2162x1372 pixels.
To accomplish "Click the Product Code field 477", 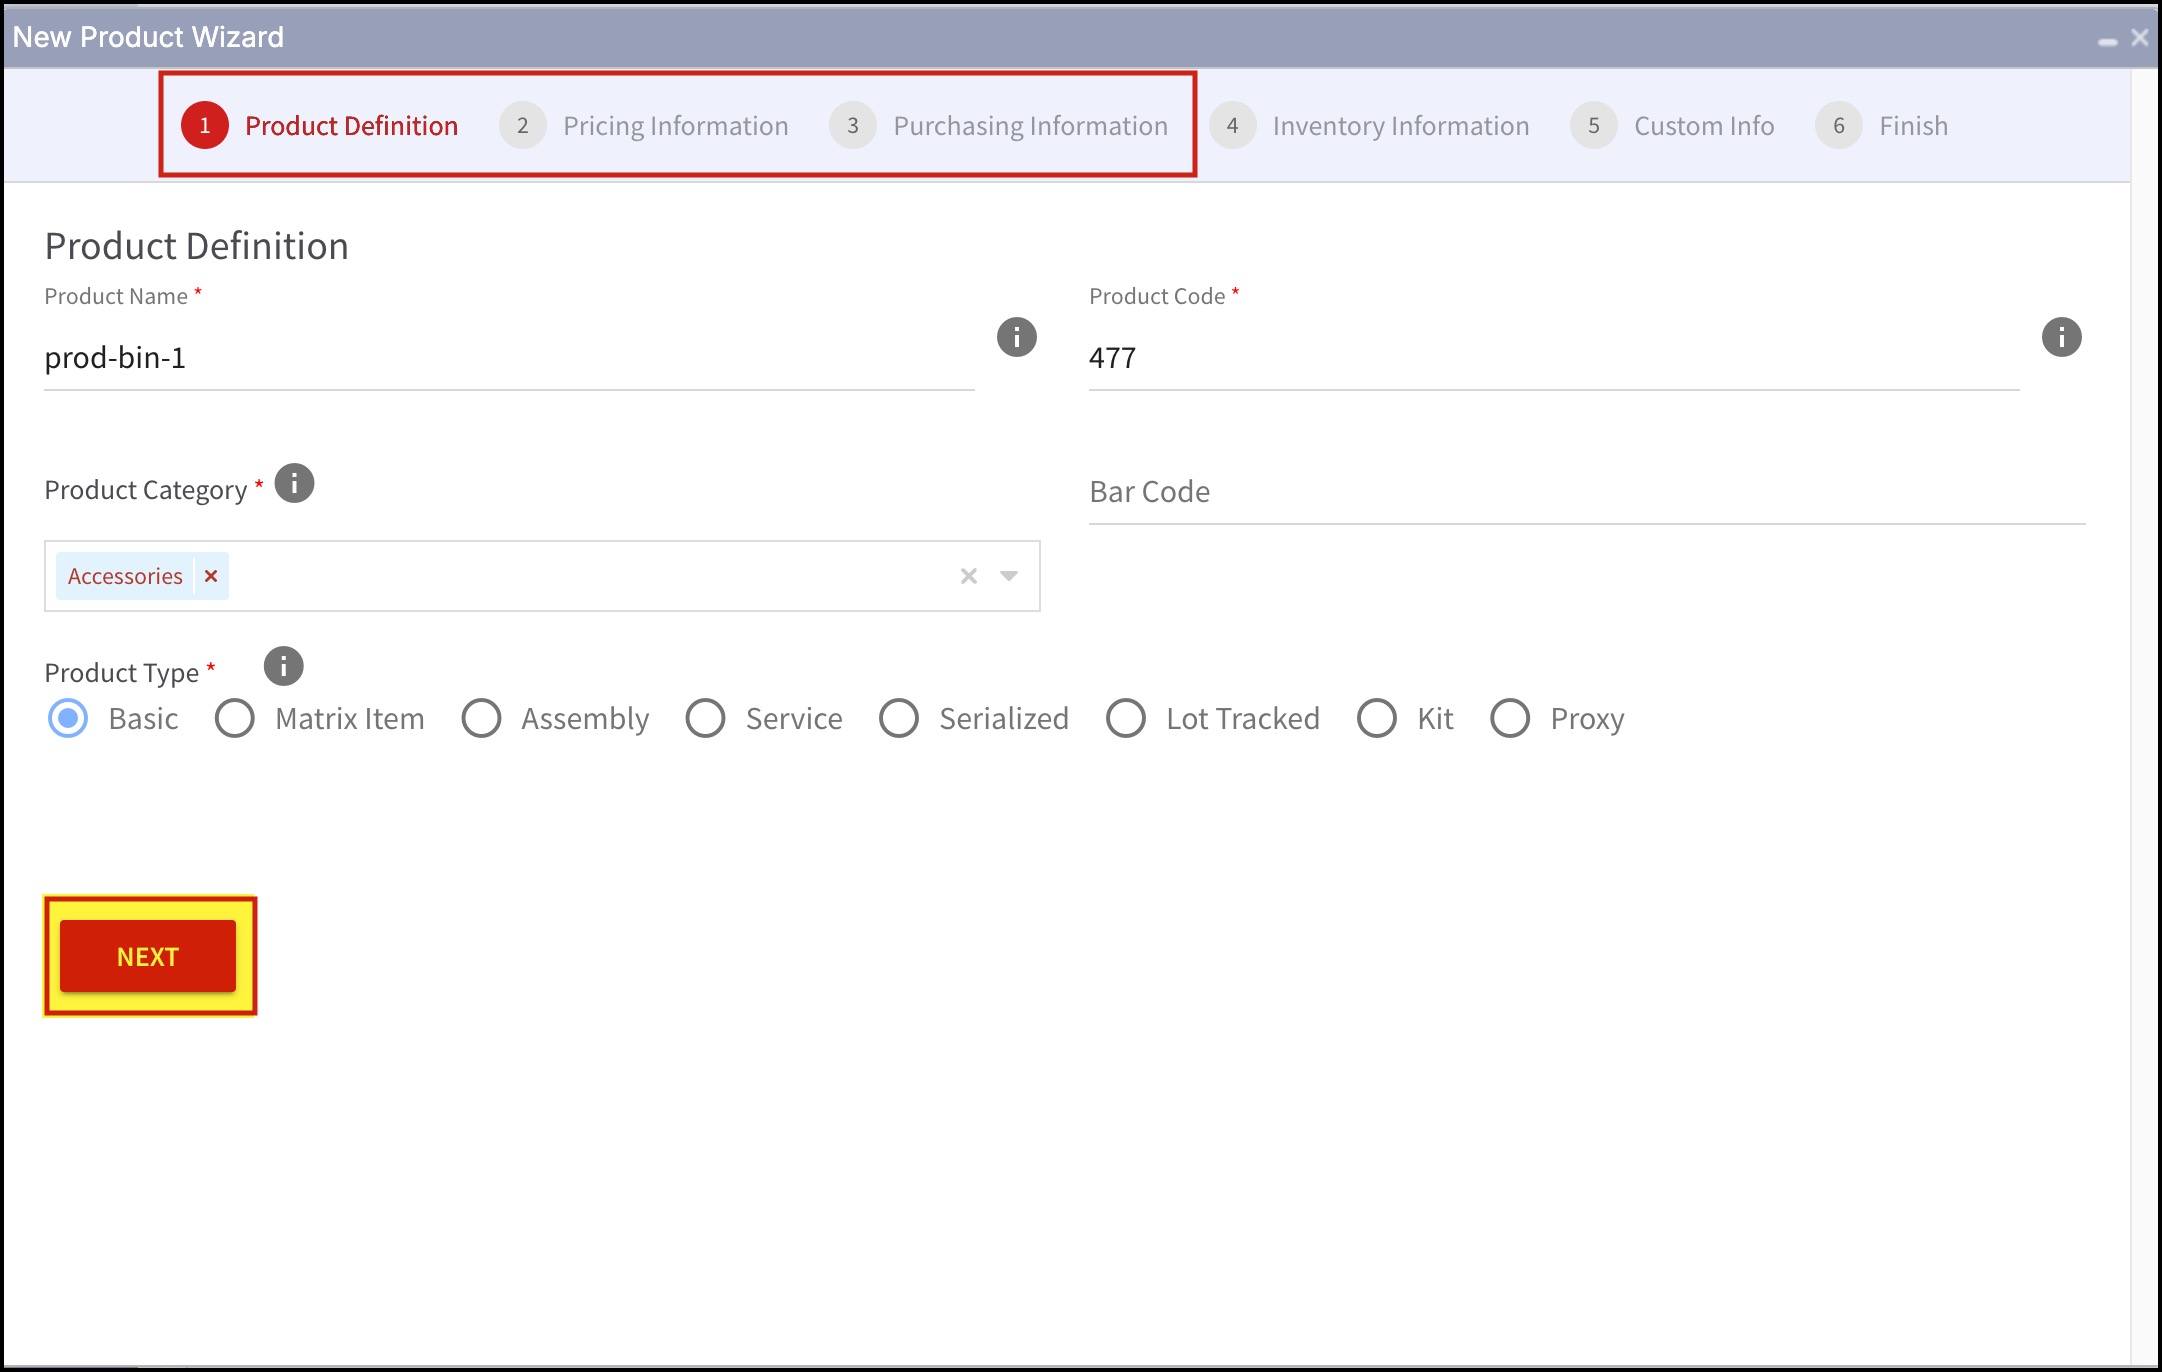I will [x=1553, y=358].
